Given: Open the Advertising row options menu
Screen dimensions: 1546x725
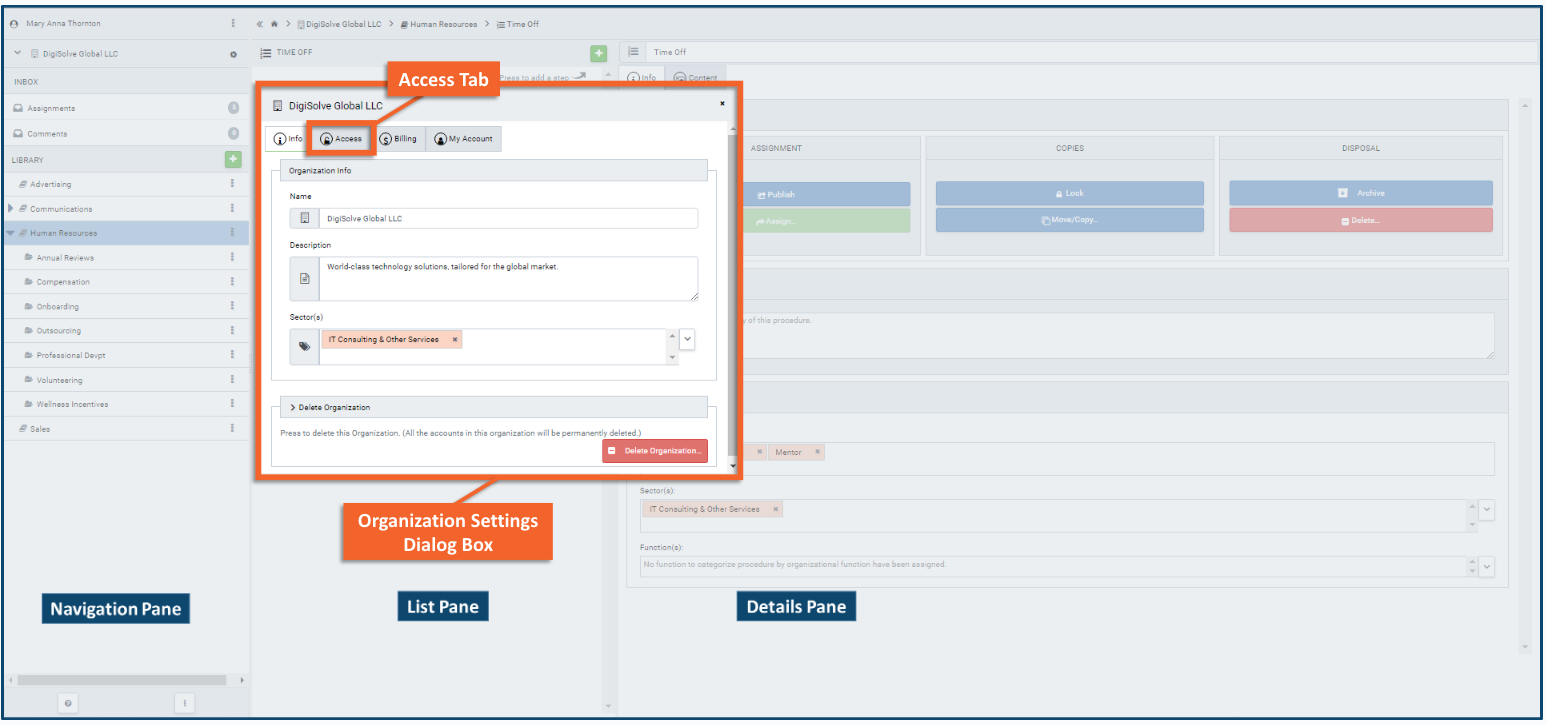Looking at the screenshot, I should [x=232, y=184].
